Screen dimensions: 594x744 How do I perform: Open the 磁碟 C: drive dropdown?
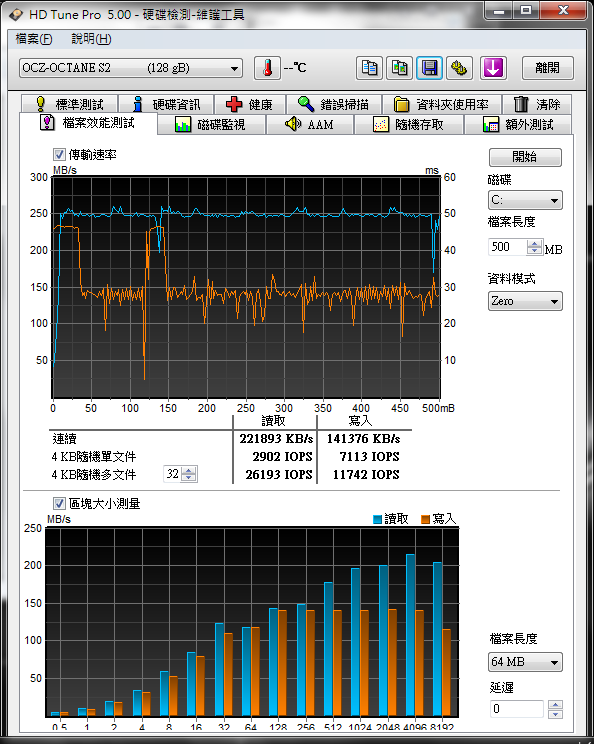point(525,200)
